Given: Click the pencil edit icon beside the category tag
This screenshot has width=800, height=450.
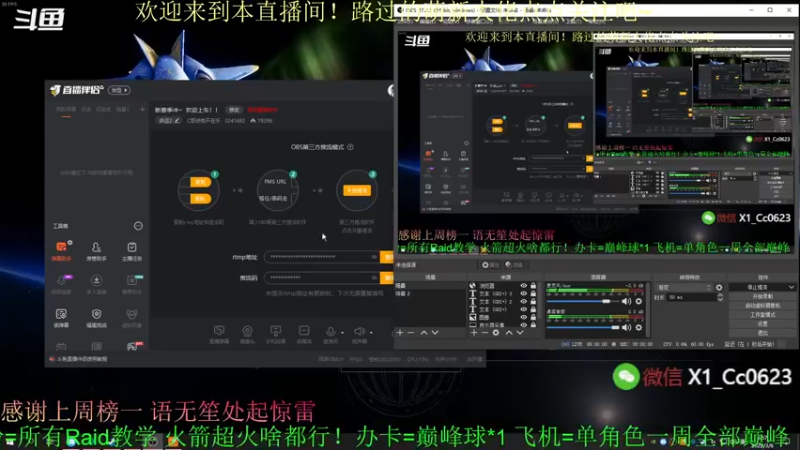Looking at the screenshot, I should pos(177,121).
